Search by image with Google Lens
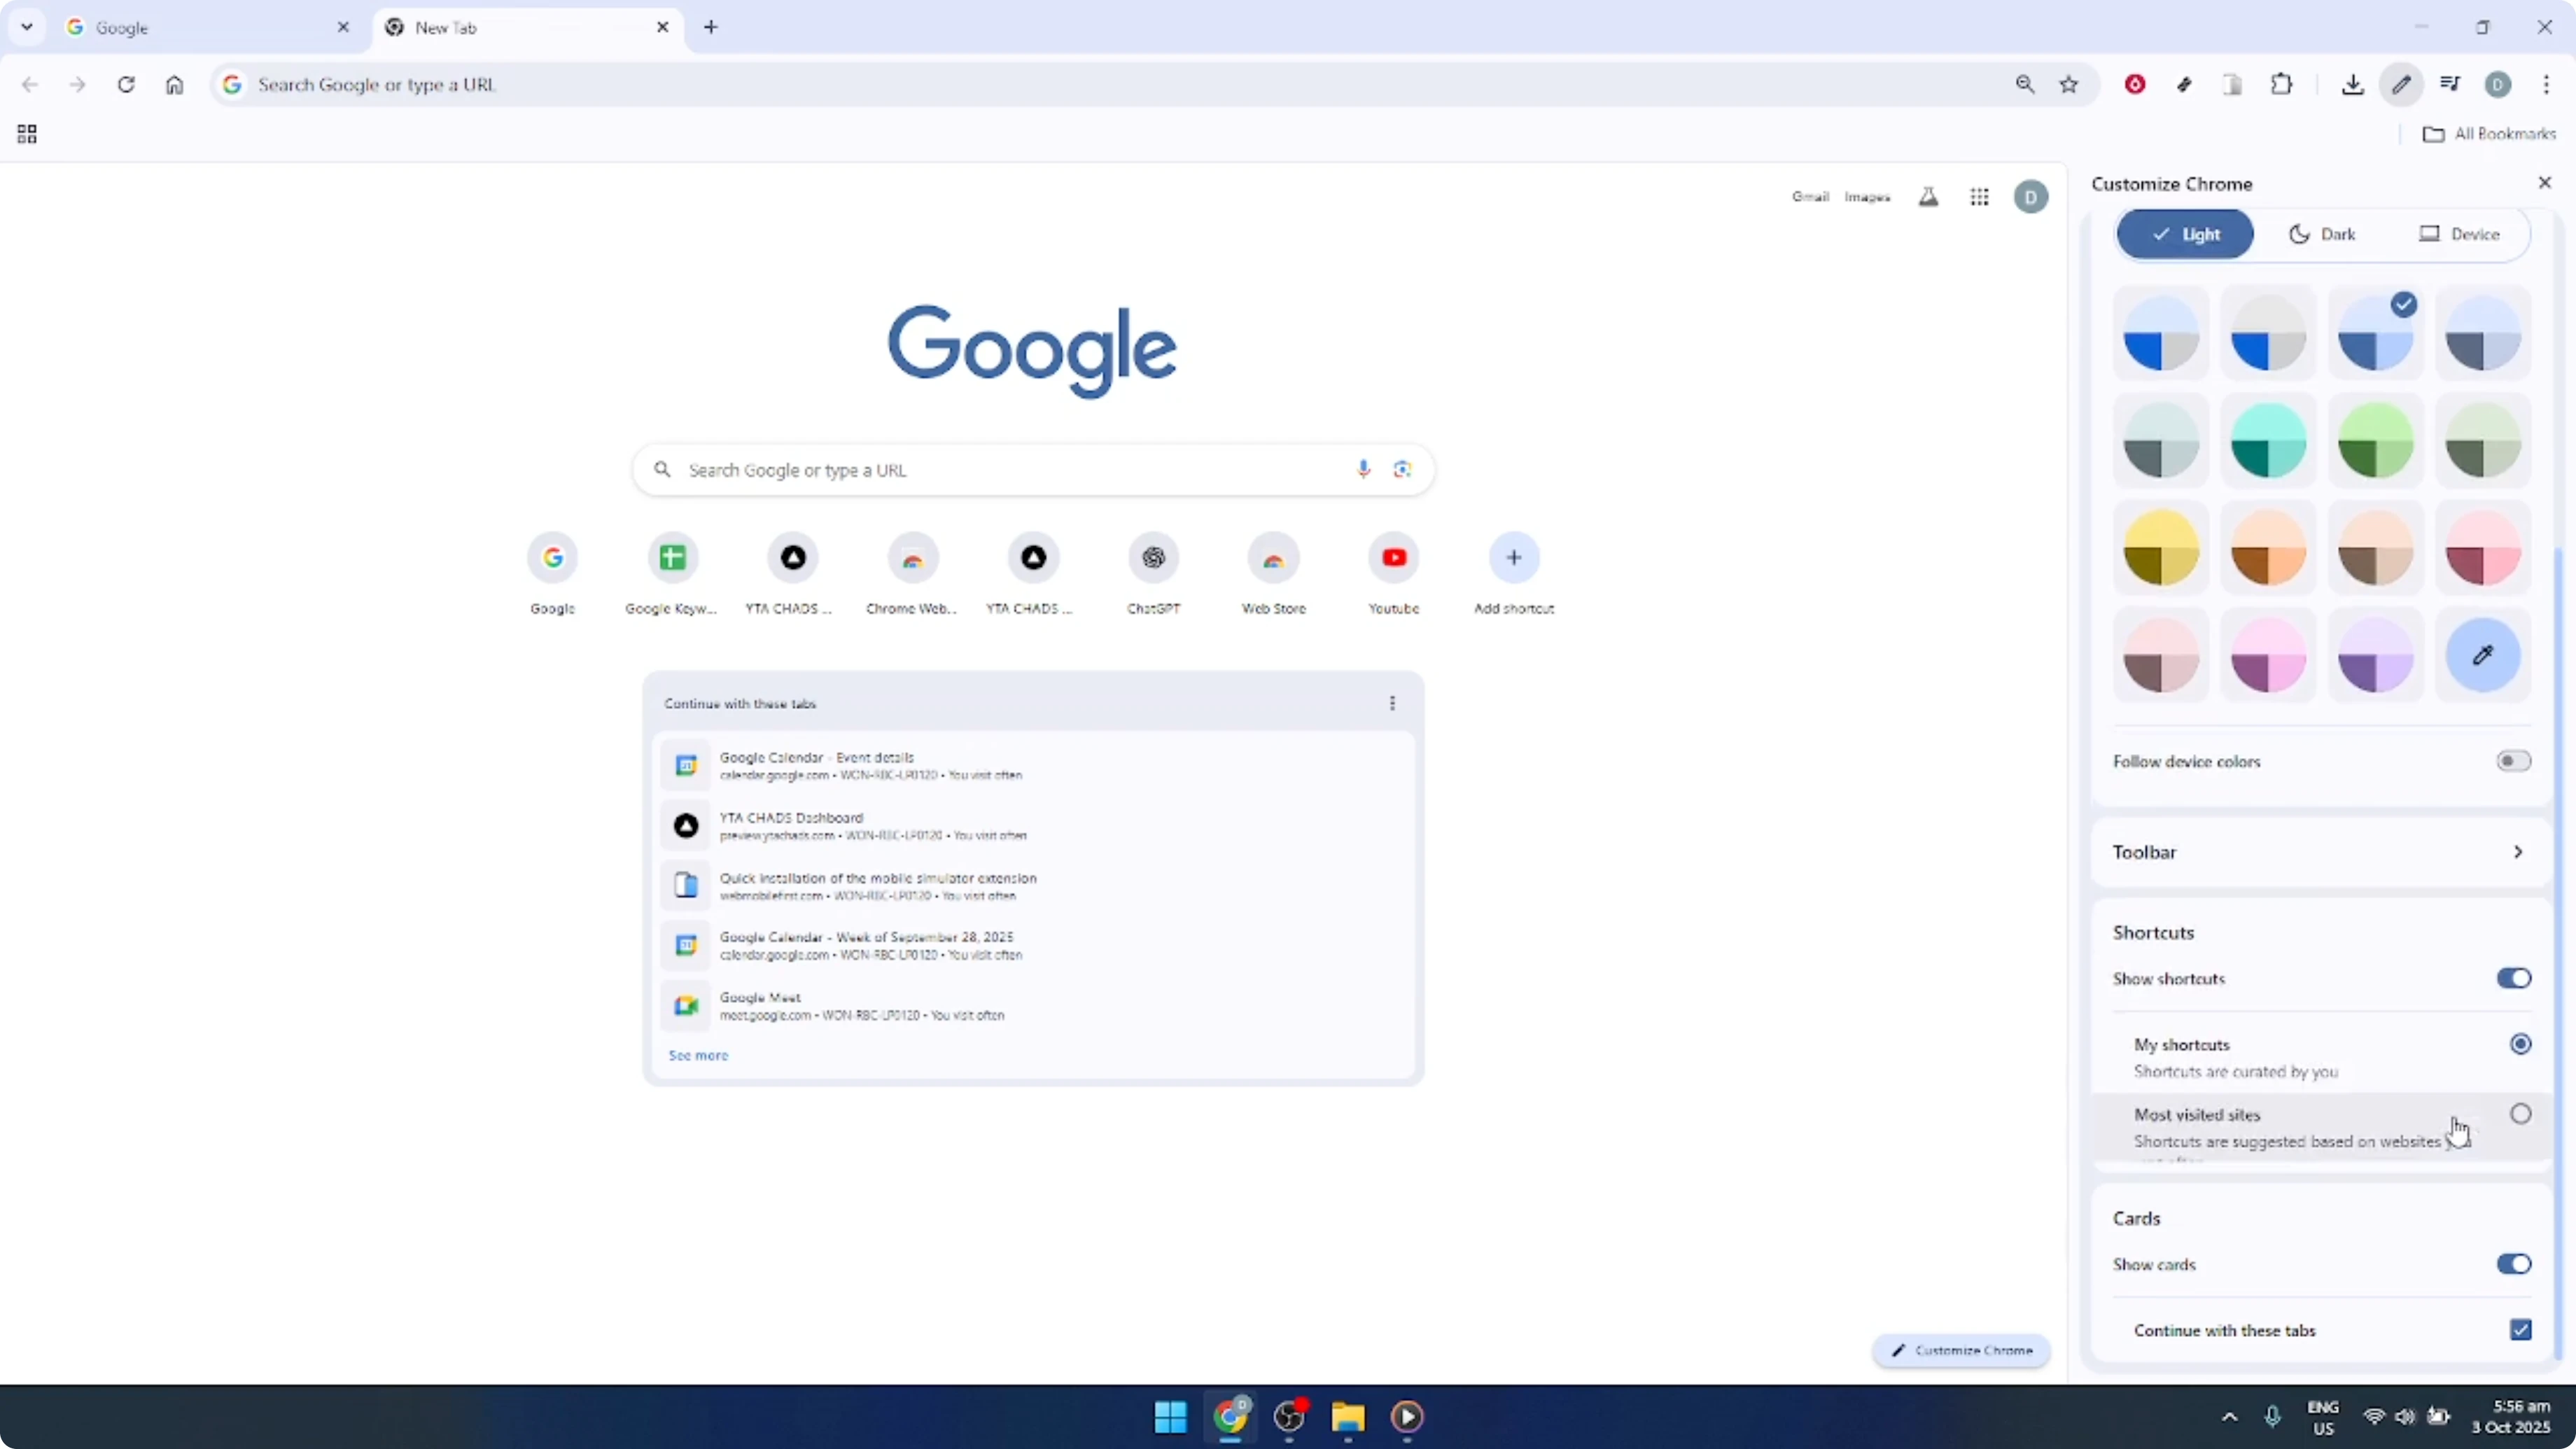 [x=1402, y=469]
